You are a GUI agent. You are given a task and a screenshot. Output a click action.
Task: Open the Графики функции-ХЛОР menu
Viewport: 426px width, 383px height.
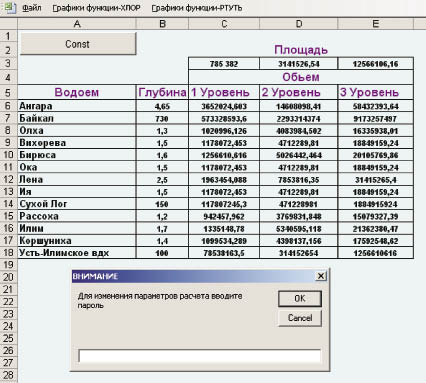pos(96,8)
